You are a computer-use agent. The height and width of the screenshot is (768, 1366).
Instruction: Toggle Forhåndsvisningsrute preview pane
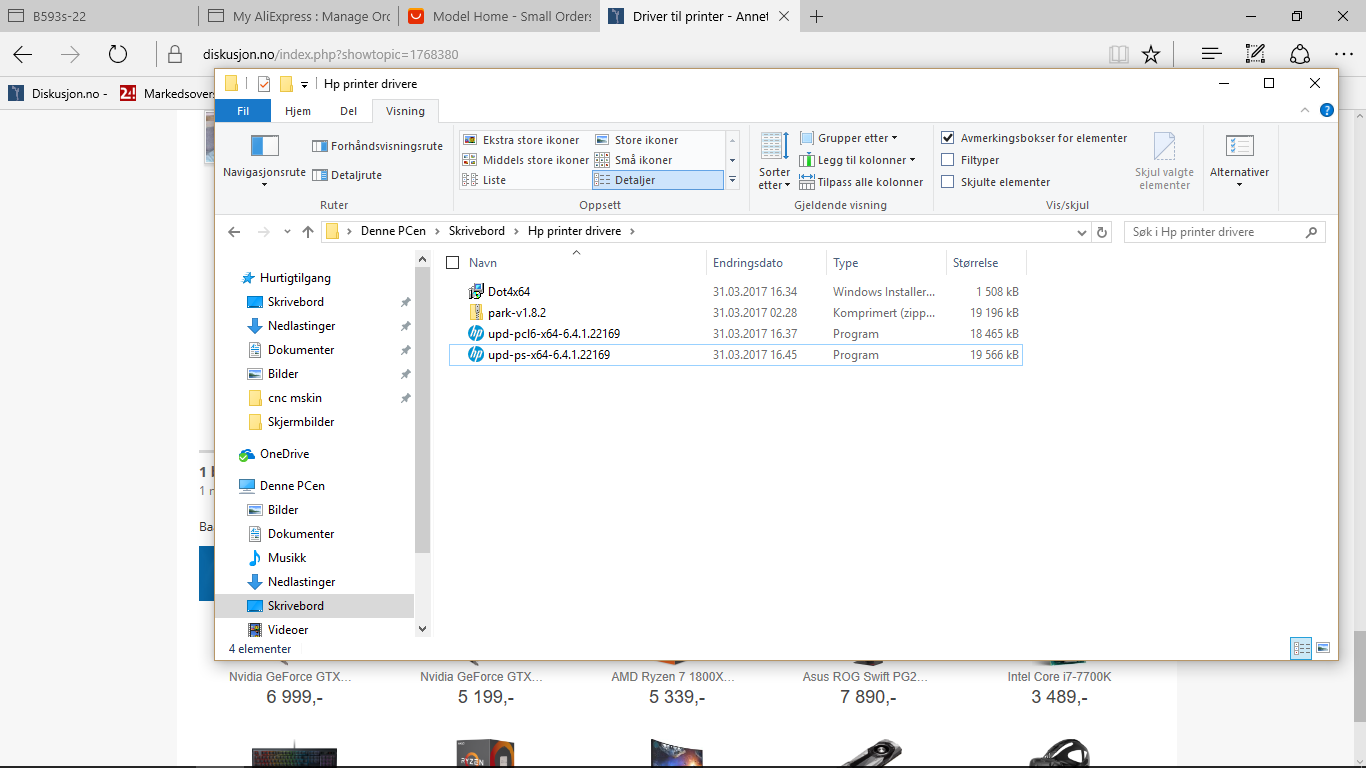tap(377, 146)
